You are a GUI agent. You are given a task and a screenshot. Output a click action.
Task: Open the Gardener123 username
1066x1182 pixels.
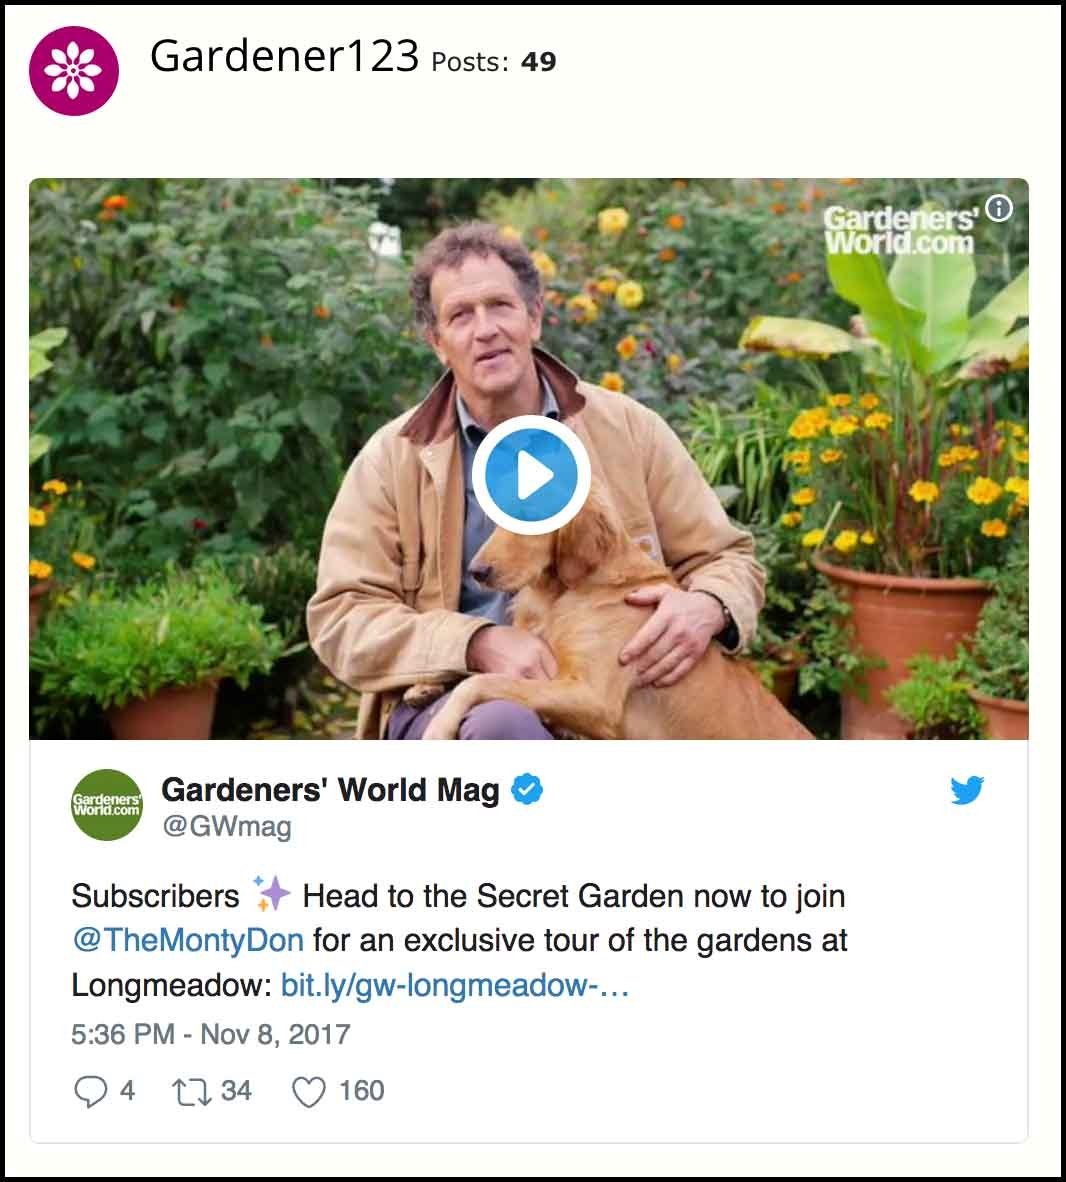coord(284,57)
